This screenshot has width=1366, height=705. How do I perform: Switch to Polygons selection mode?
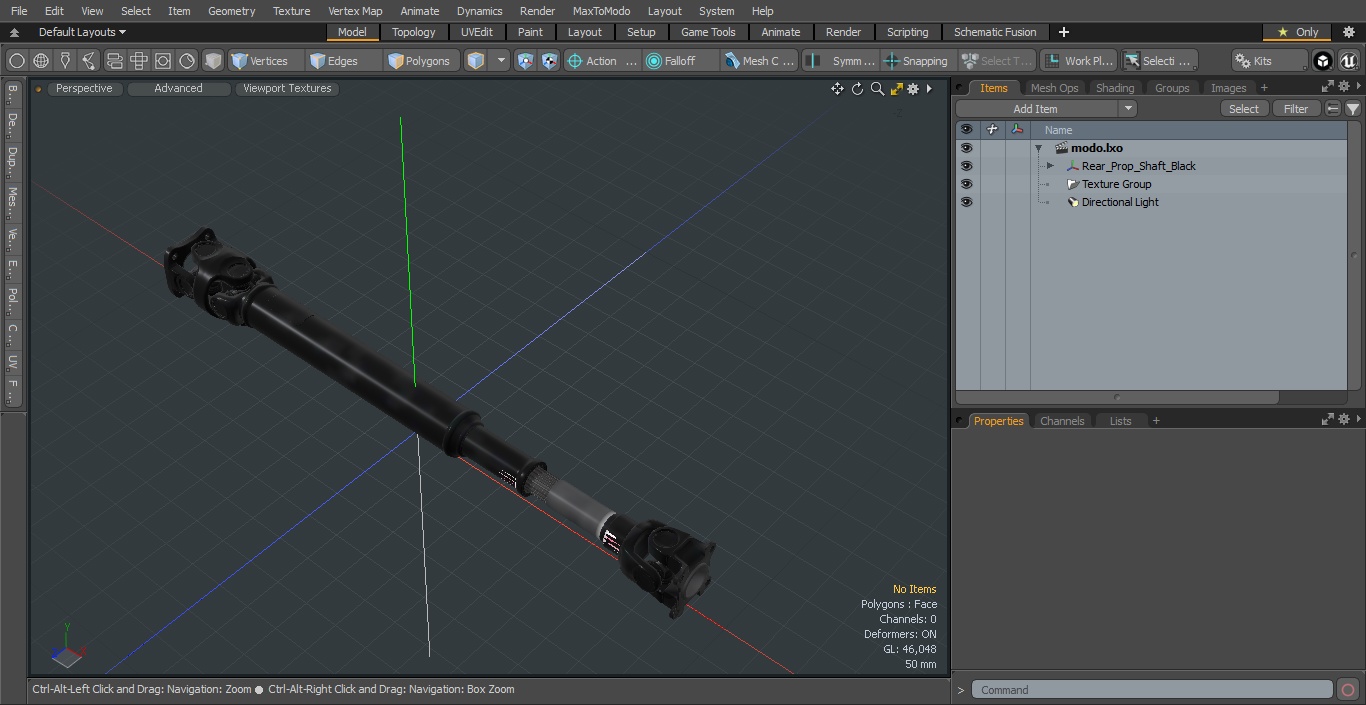click(420, 61)
